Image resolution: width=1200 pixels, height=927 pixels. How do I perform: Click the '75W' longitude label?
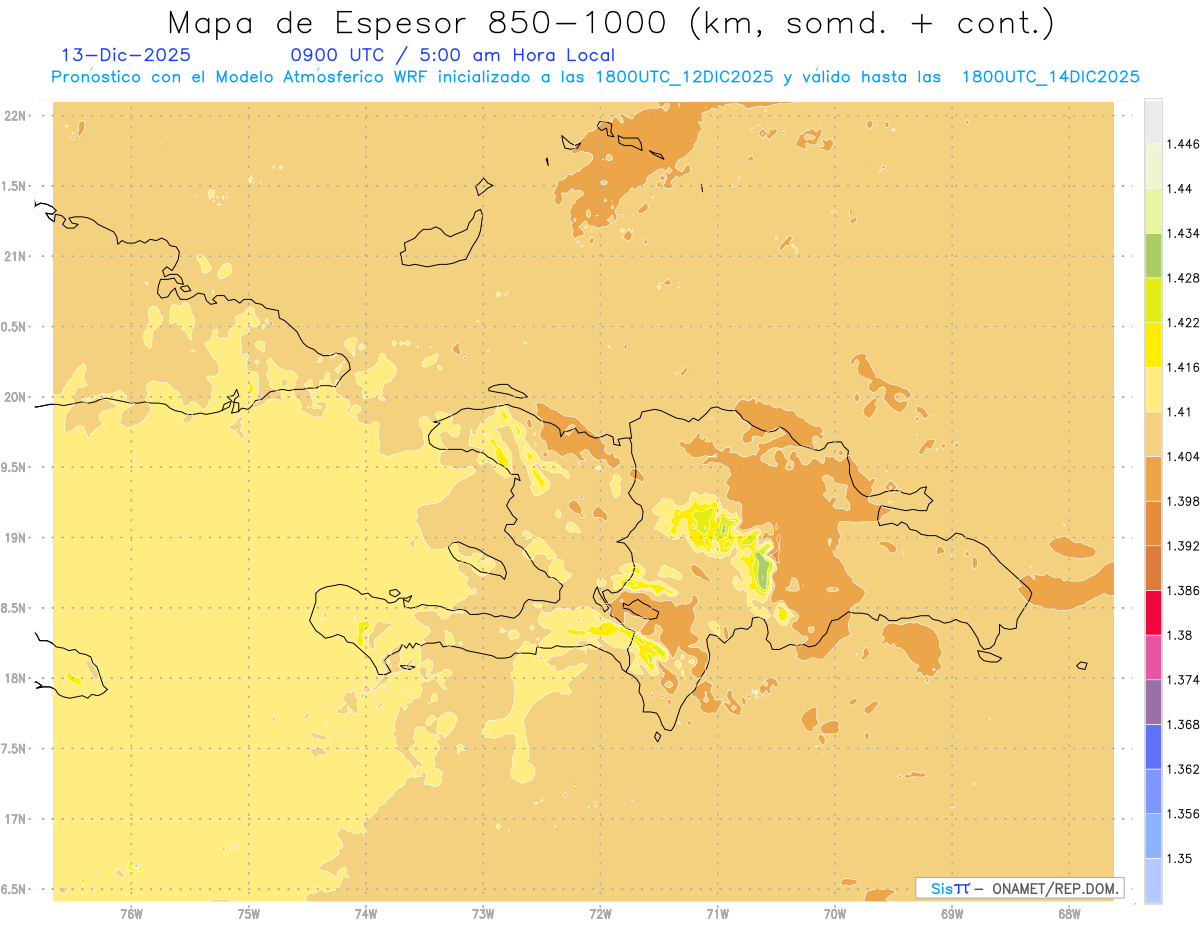[x=249, y=913]
